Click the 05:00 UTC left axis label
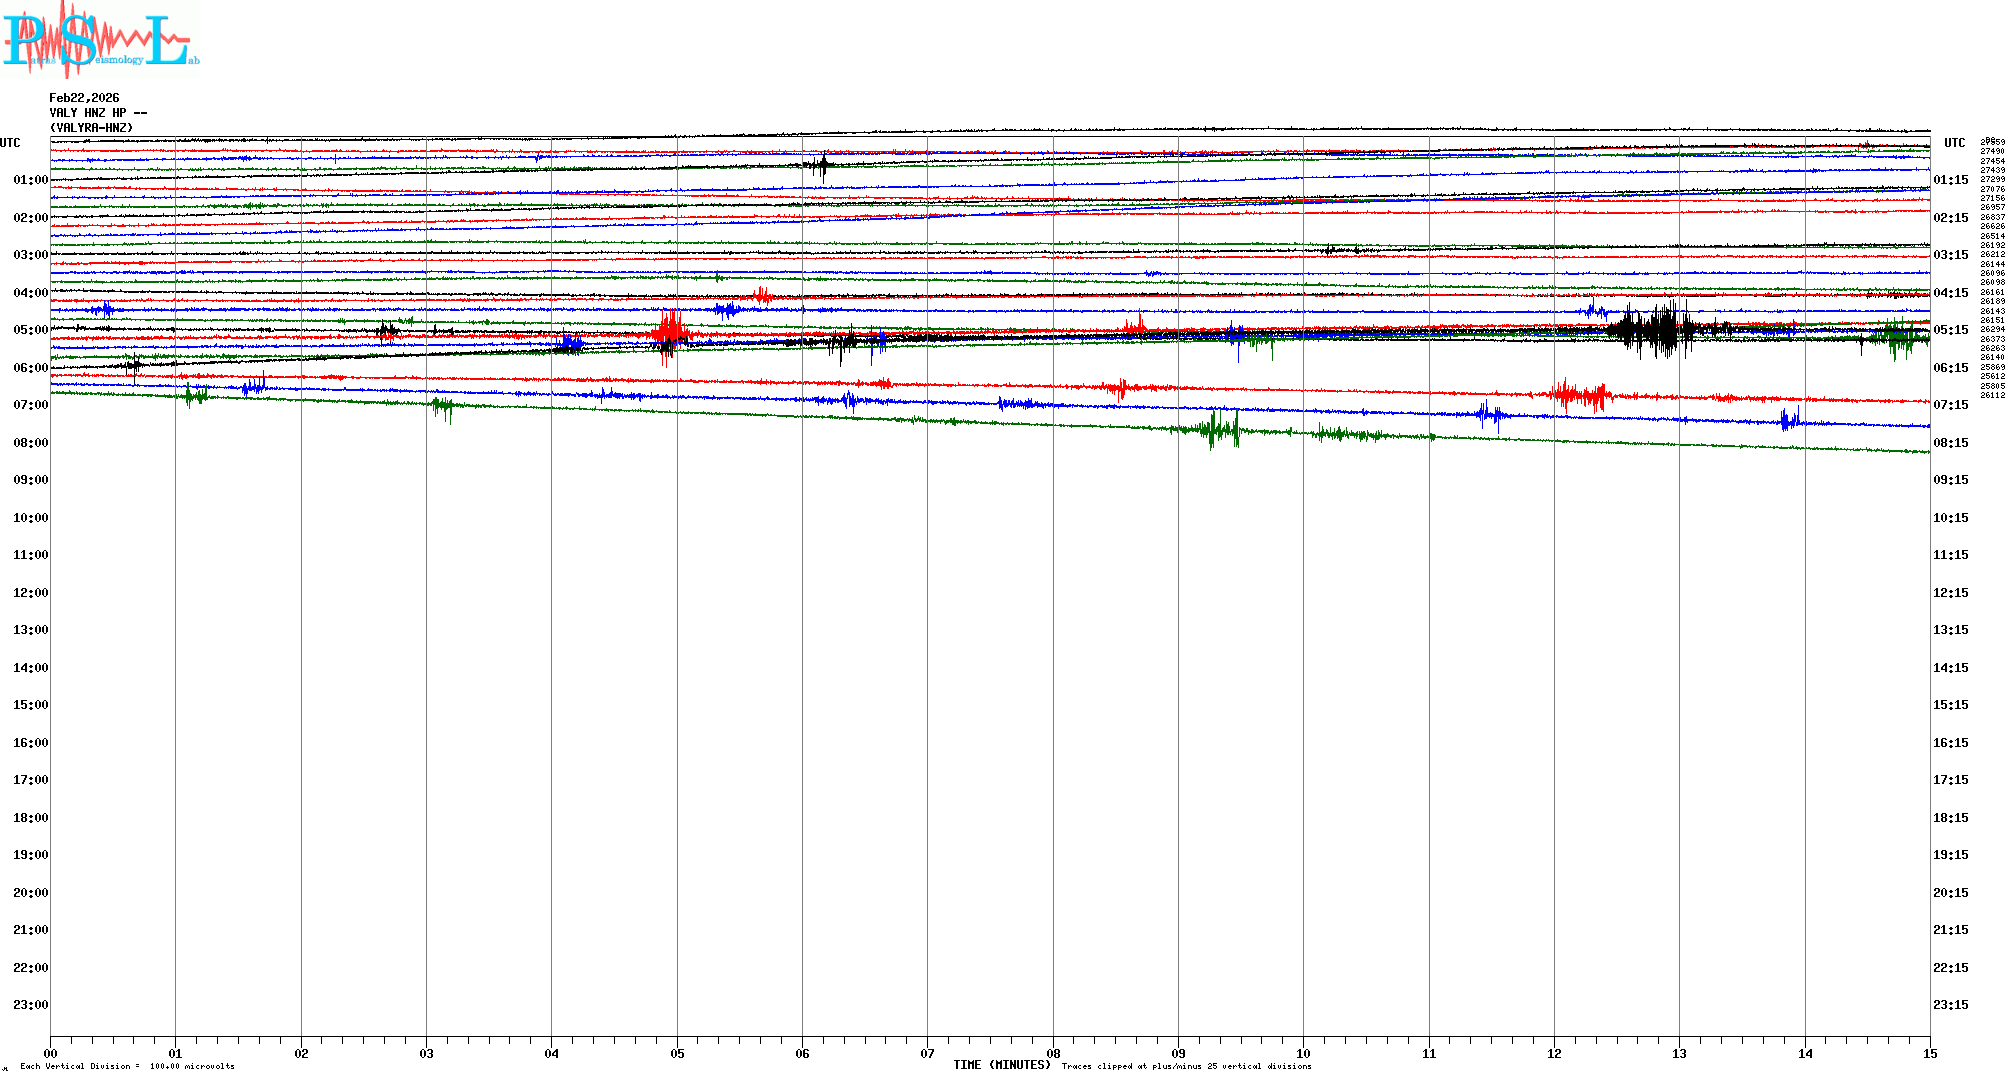The width and height of the screenshot is (2010, 1080). 30,330
